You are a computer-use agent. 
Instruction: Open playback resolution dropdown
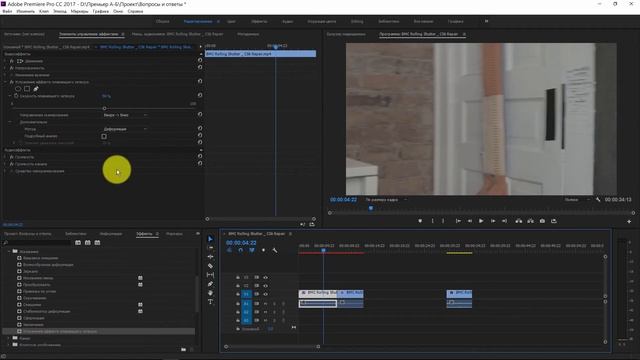[577, 200]
